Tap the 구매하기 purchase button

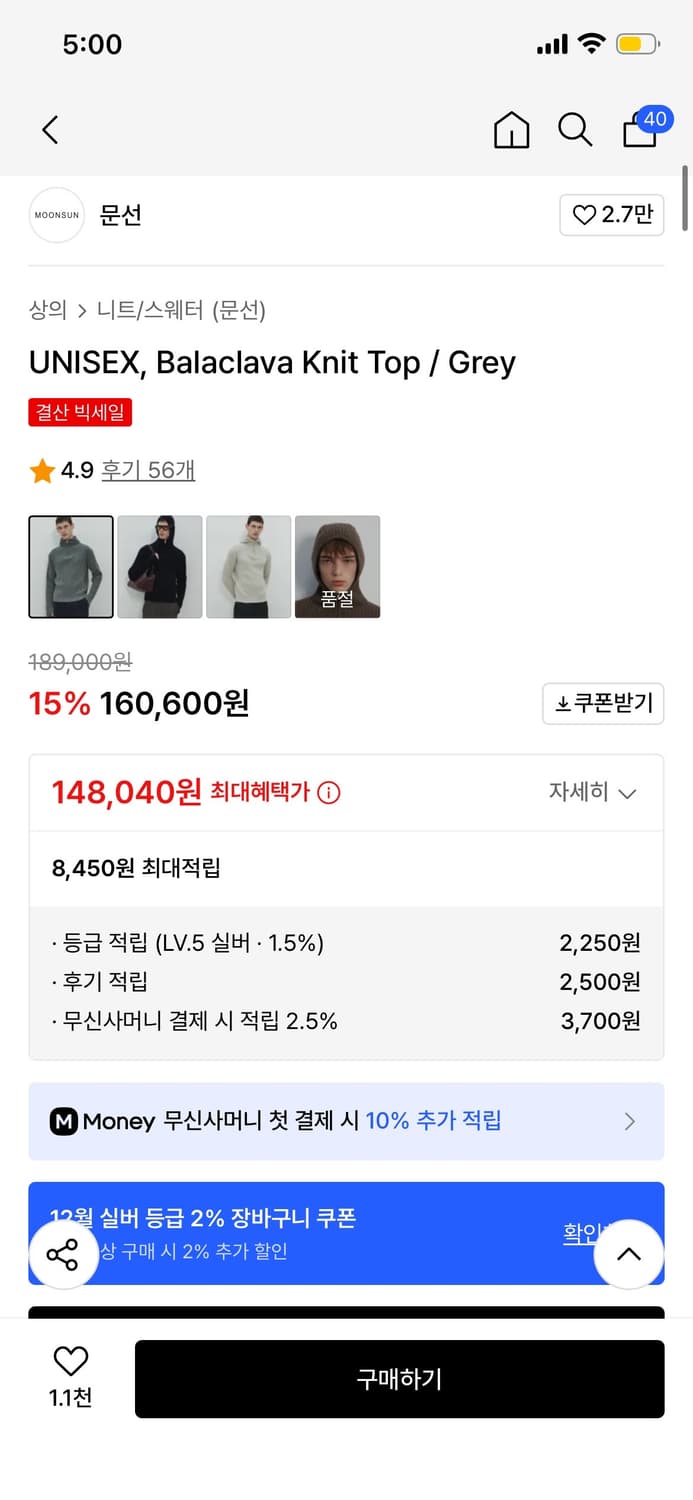pyautogui.click(x=399, y=1378)
